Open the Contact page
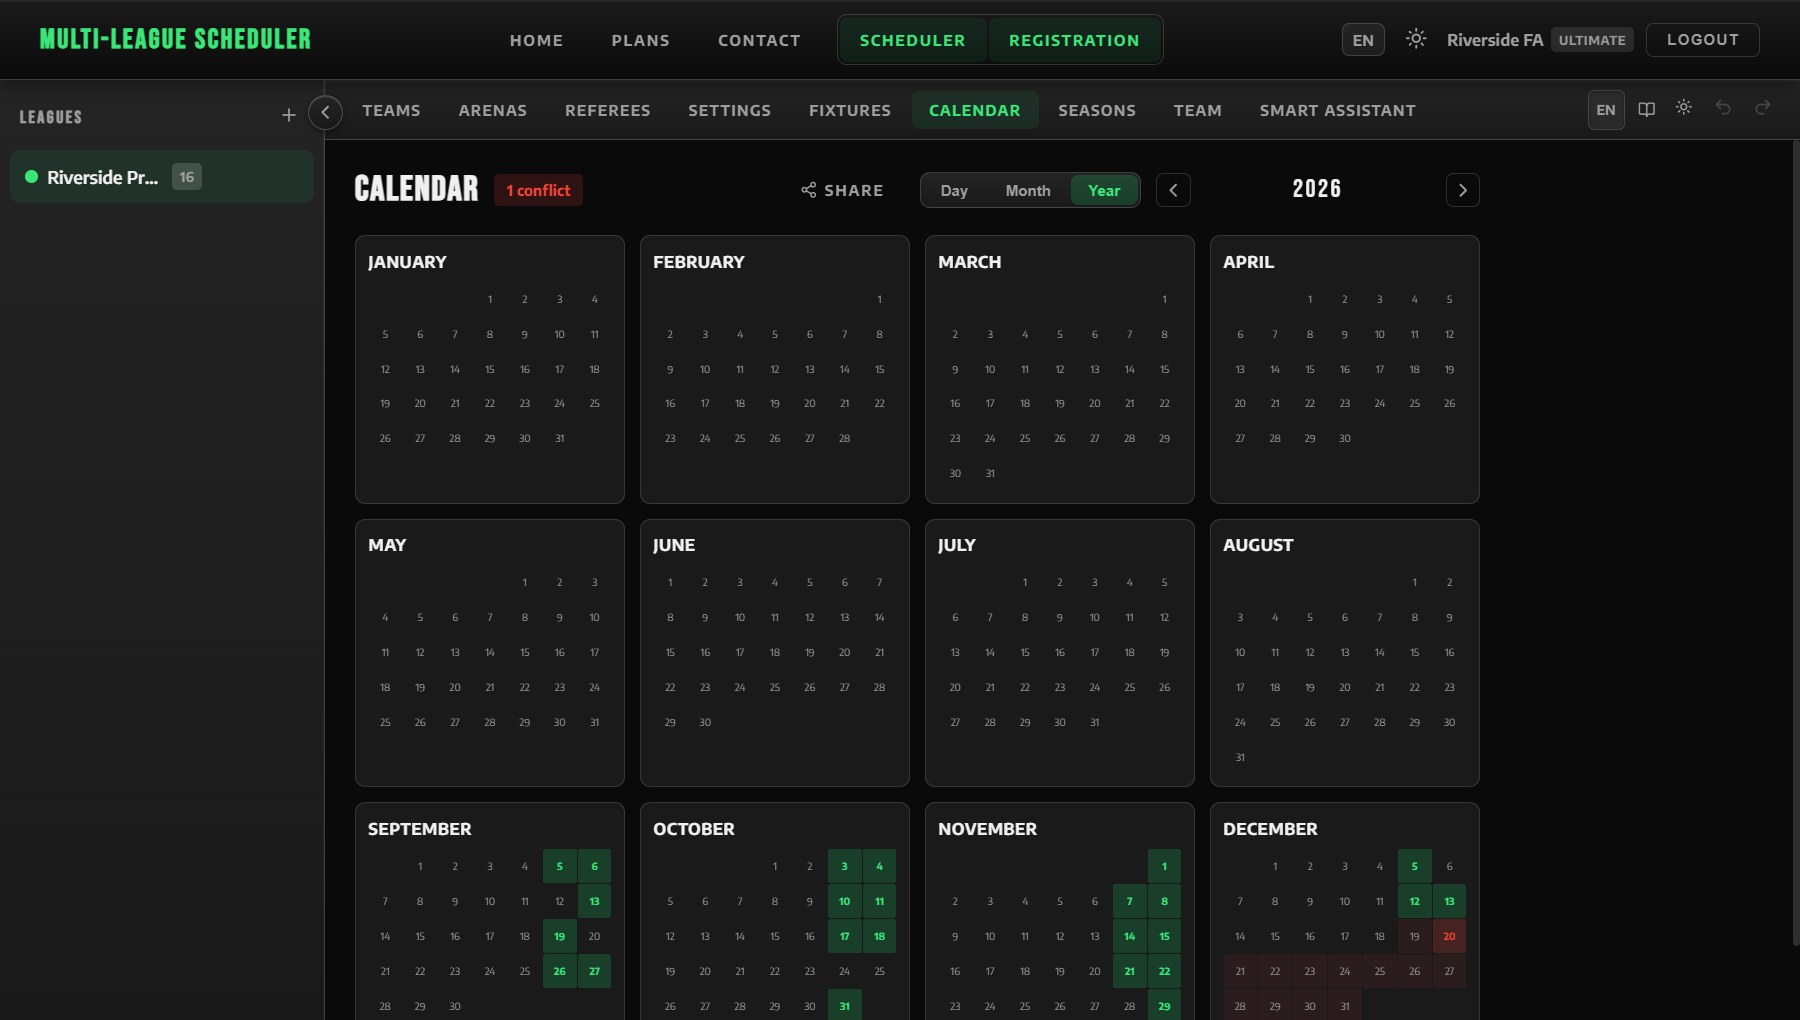This screenshot has height=1020, width=1800. click(x=759, y=40)
